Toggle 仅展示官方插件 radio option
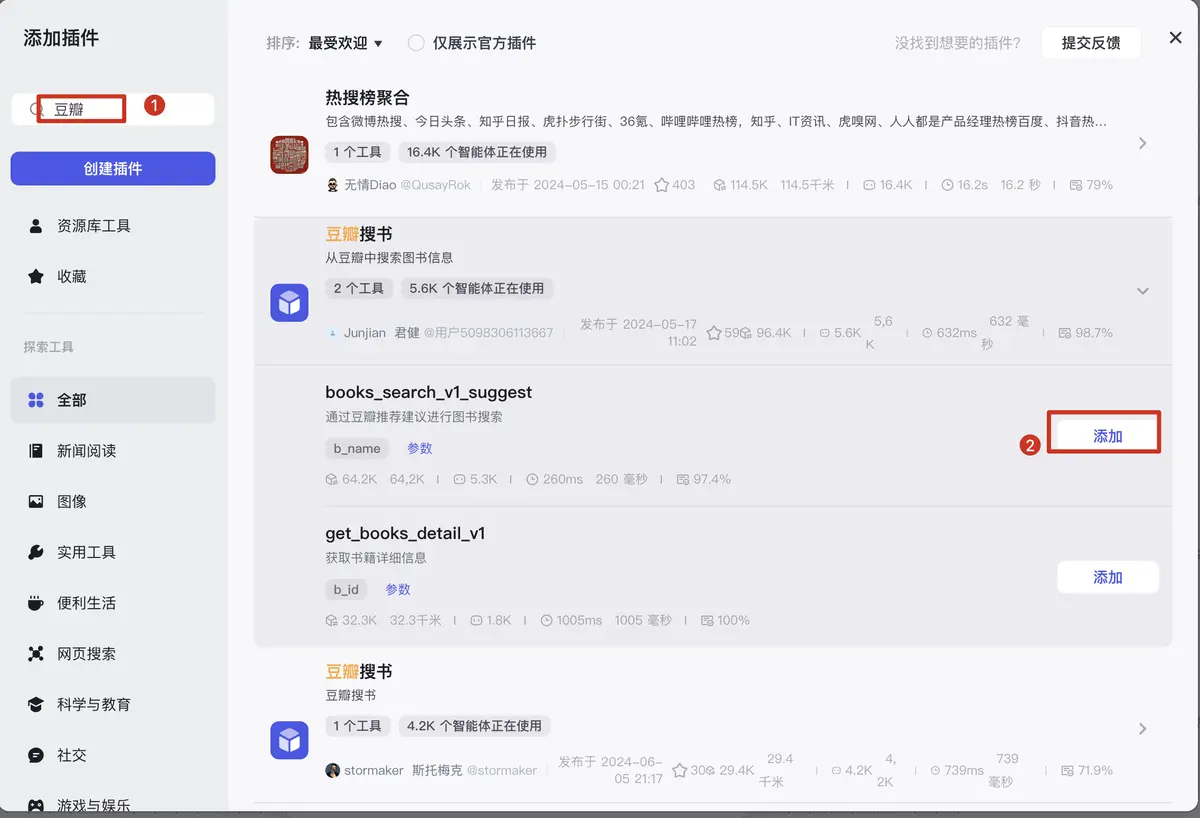 click(x=416, y=43)
